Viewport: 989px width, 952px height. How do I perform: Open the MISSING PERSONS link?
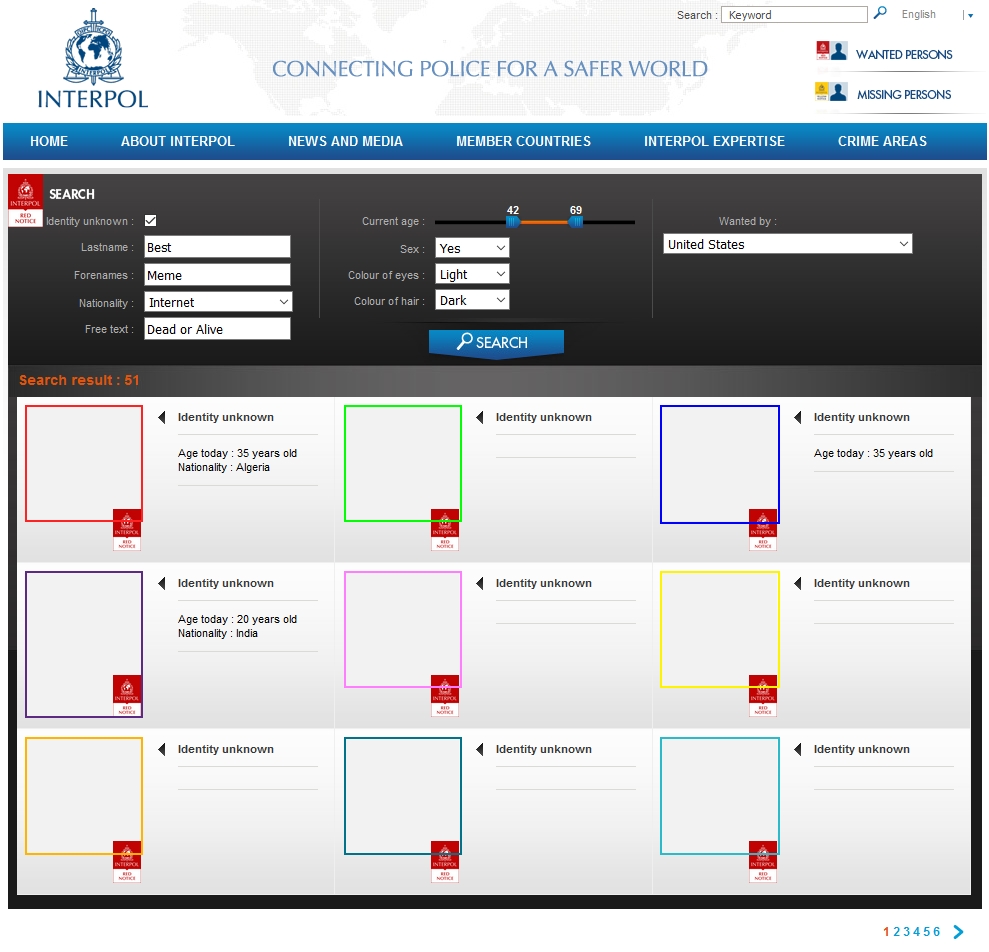(x=904, y=95)
